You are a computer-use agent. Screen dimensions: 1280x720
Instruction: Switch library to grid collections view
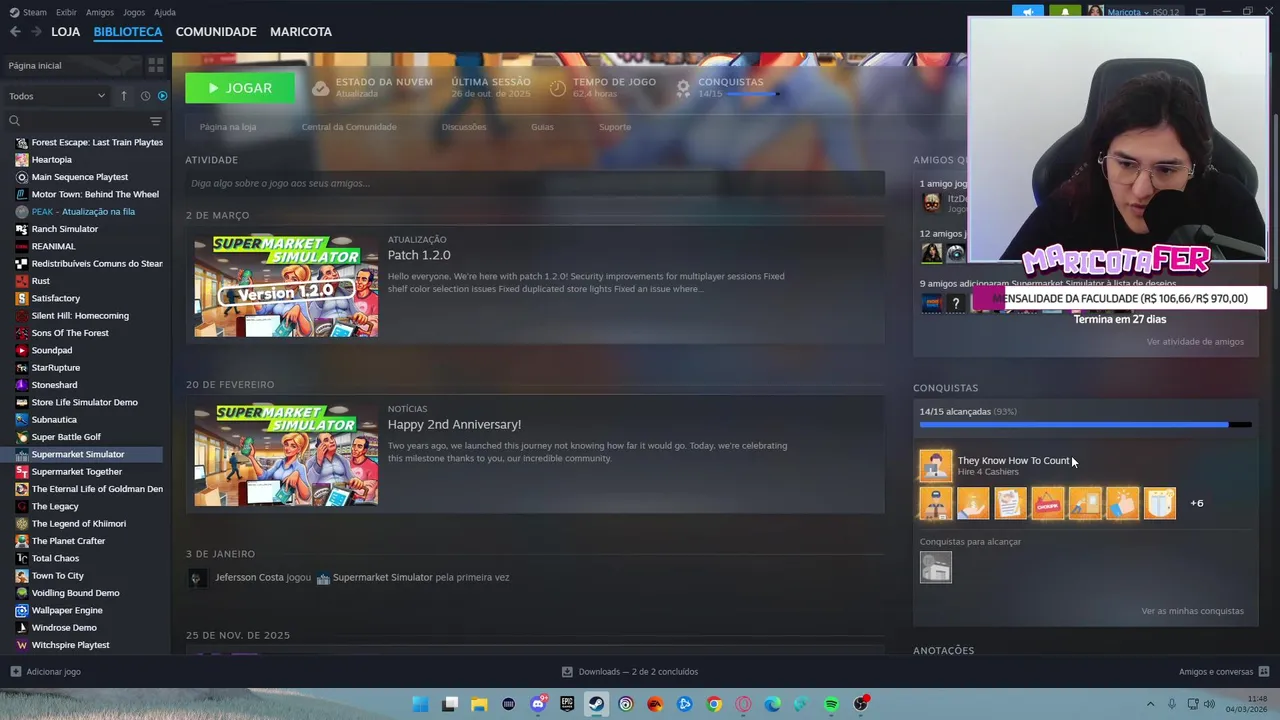click(x=156, y=65)
